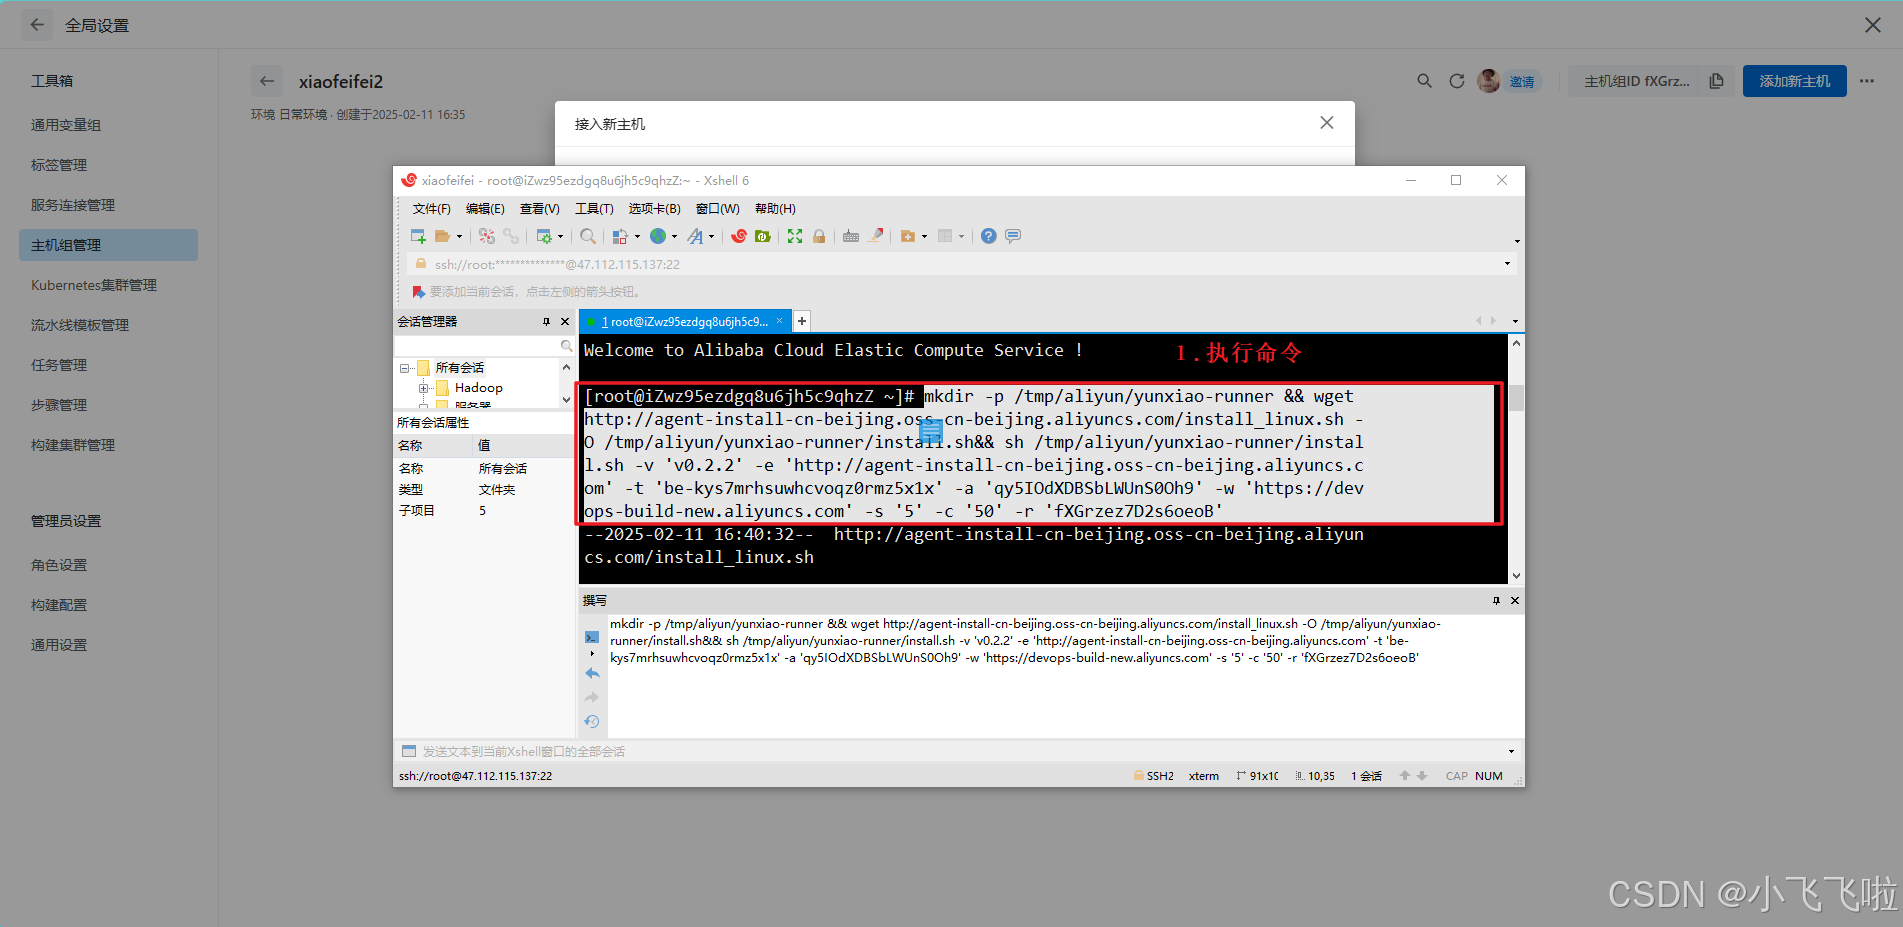Viewport: 1903px width, 927px height.
Task: Open 标签管理 in the sidebar
Action: click(x=59, y=165)
